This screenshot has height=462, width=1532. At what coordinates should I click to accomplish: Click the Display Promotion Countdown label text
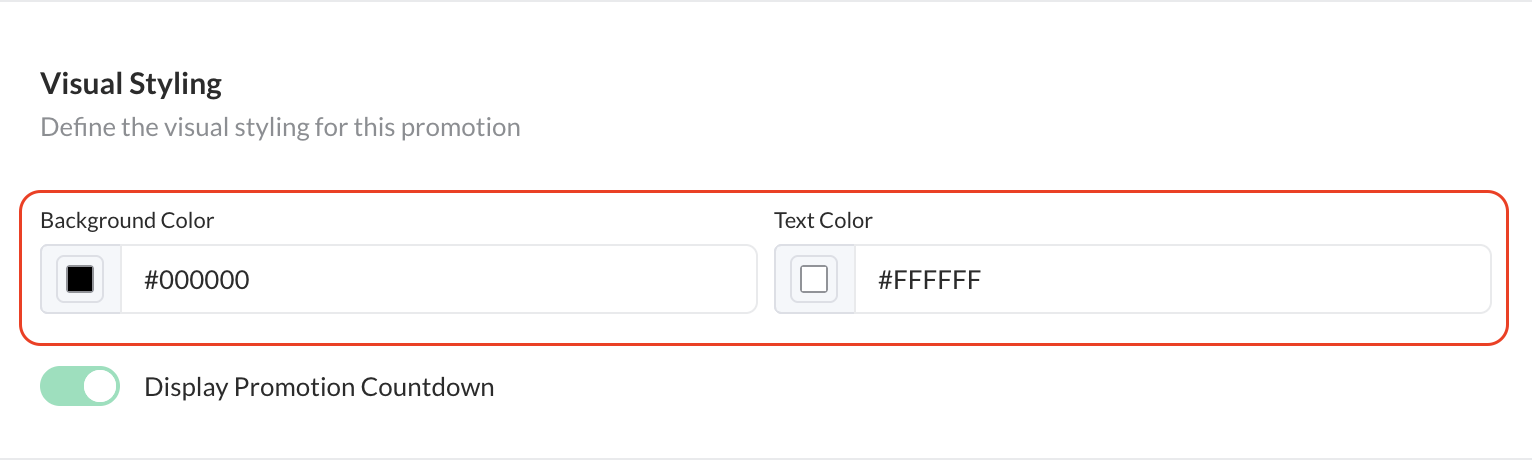click(x=319, y=387)
